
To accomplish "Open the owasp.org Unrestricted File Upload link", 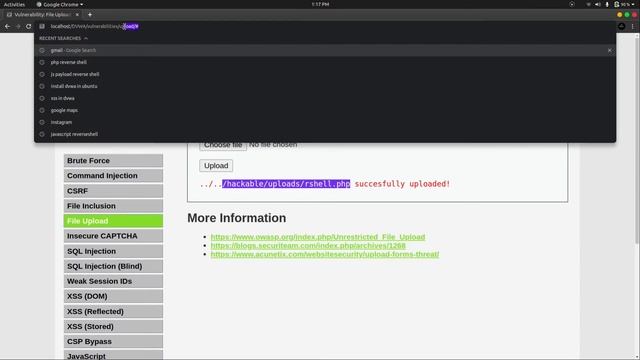I will tap(318, 237).
